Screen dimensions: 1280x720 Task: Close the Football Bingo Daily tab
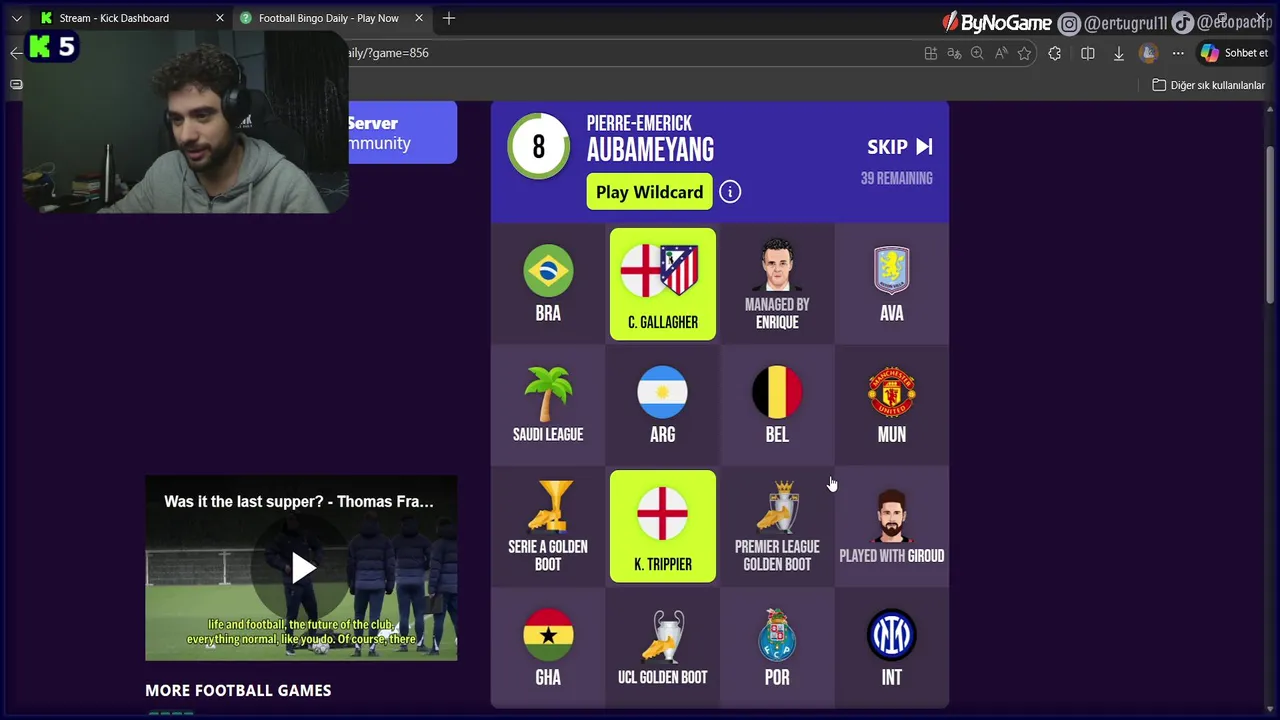click(x=419, y=18)
